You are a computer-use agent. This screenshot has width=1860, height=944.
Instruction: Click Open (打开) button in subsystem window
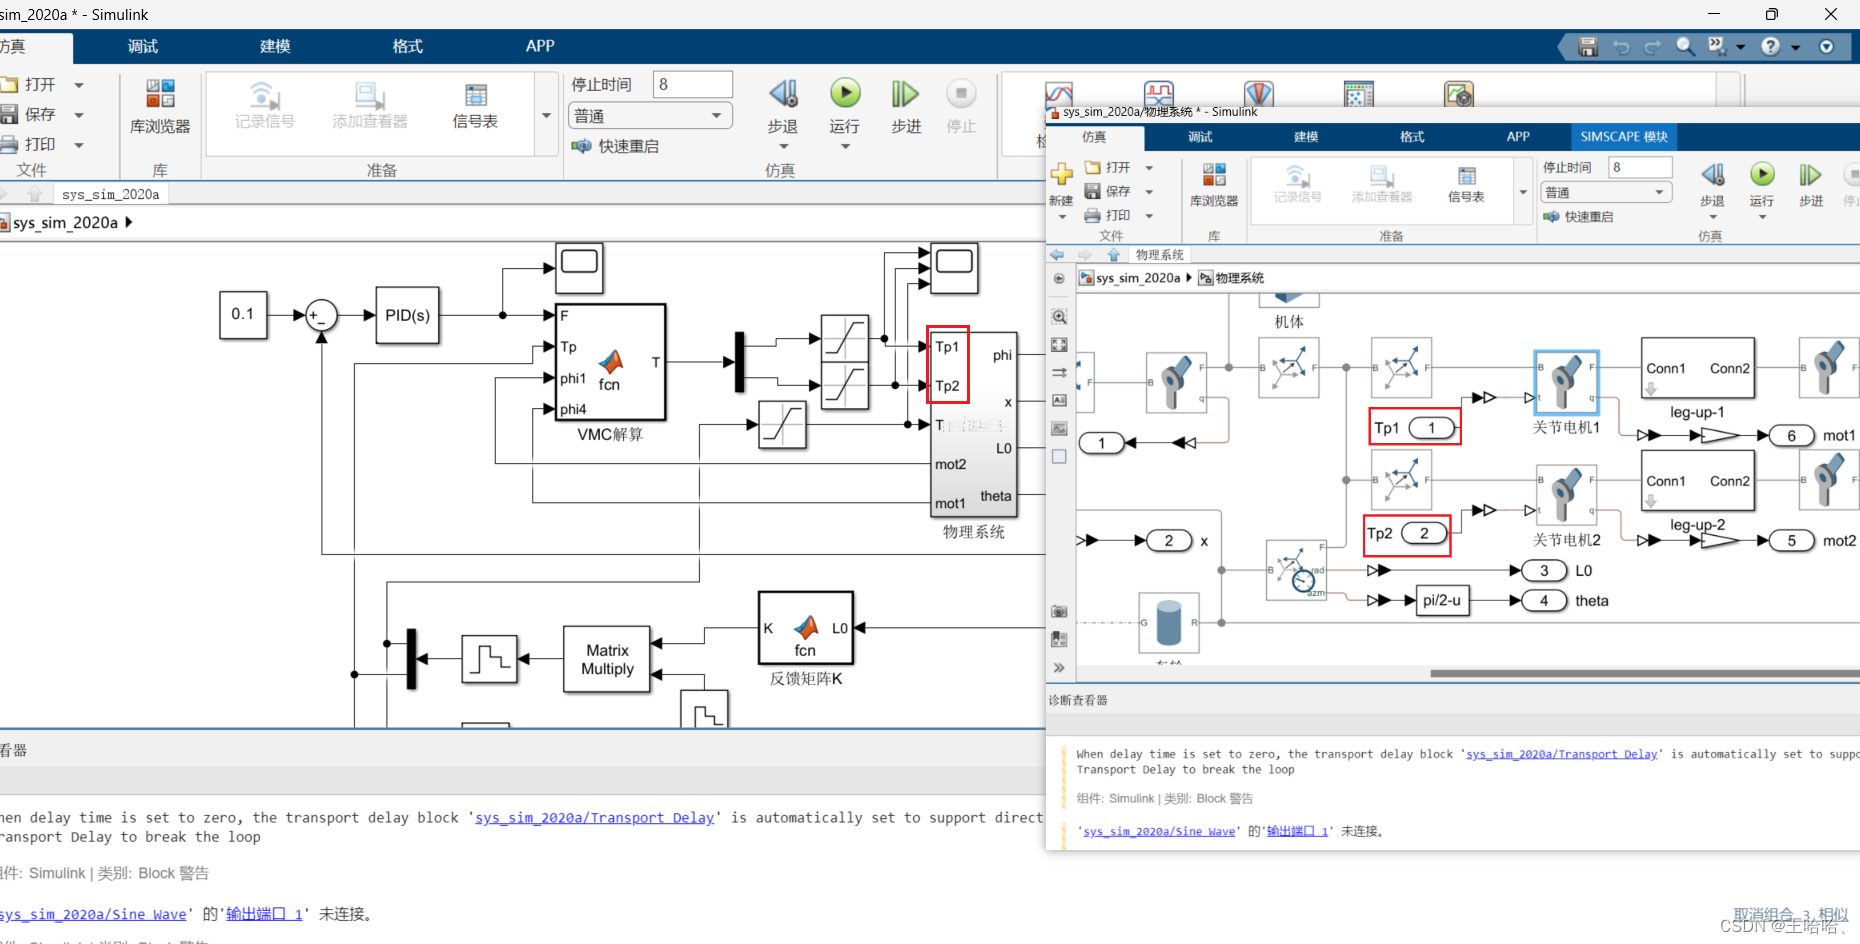1108,168
